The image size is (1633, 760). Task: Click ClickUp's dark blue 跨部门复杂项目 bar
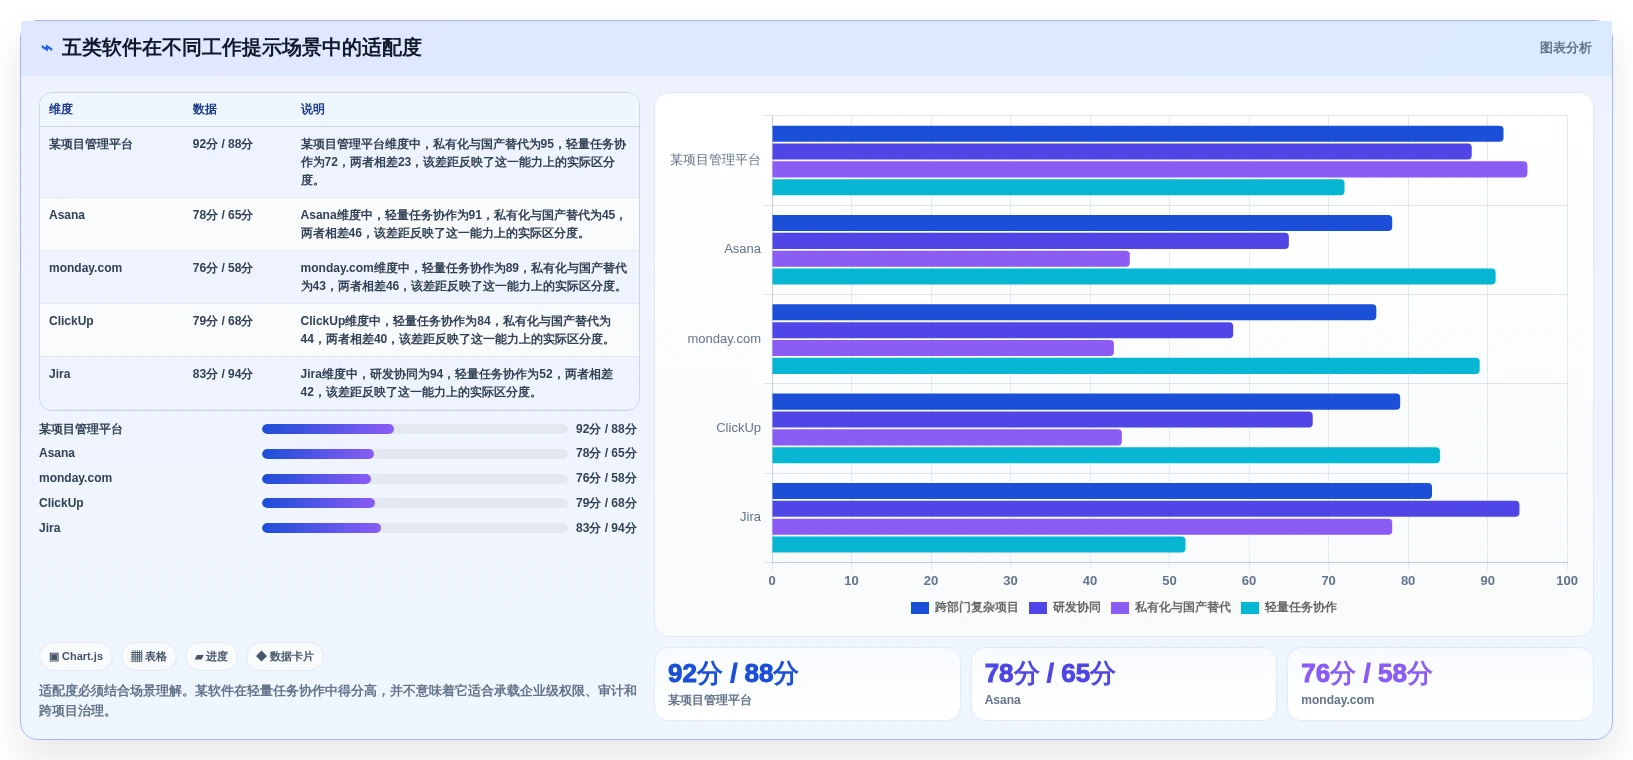pos(1086,402)
